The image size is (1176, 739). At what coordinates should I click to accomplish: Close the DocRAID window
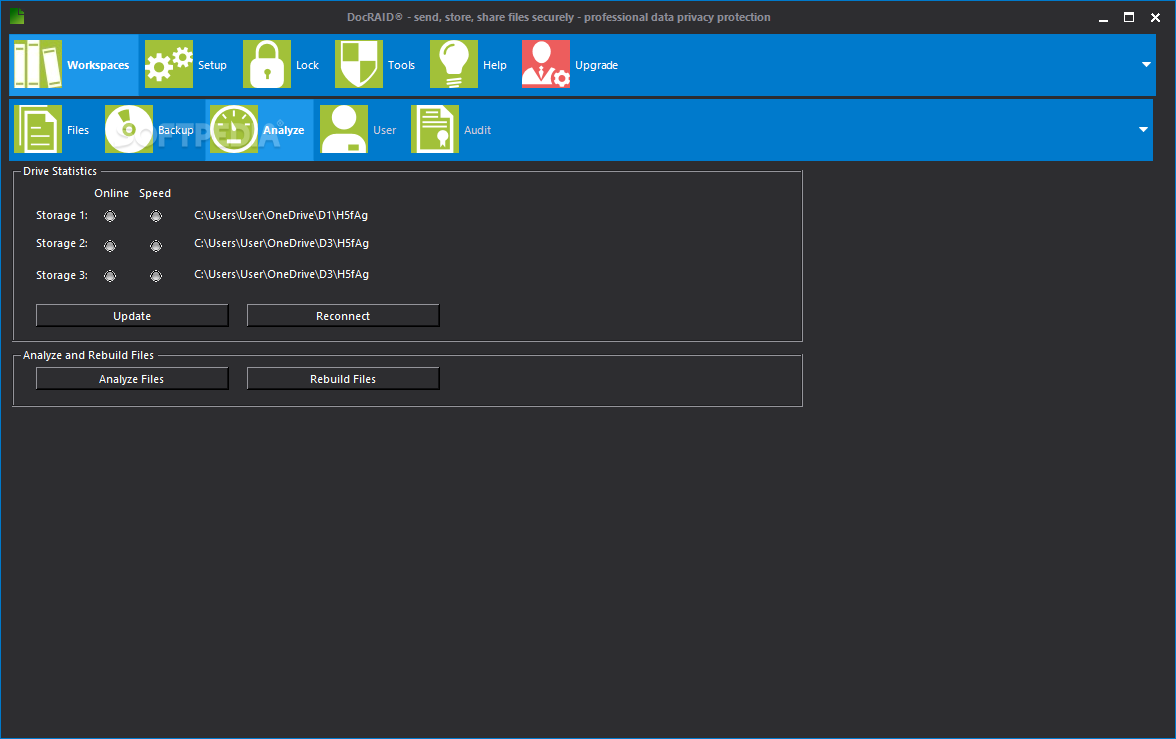[1155, 17]
